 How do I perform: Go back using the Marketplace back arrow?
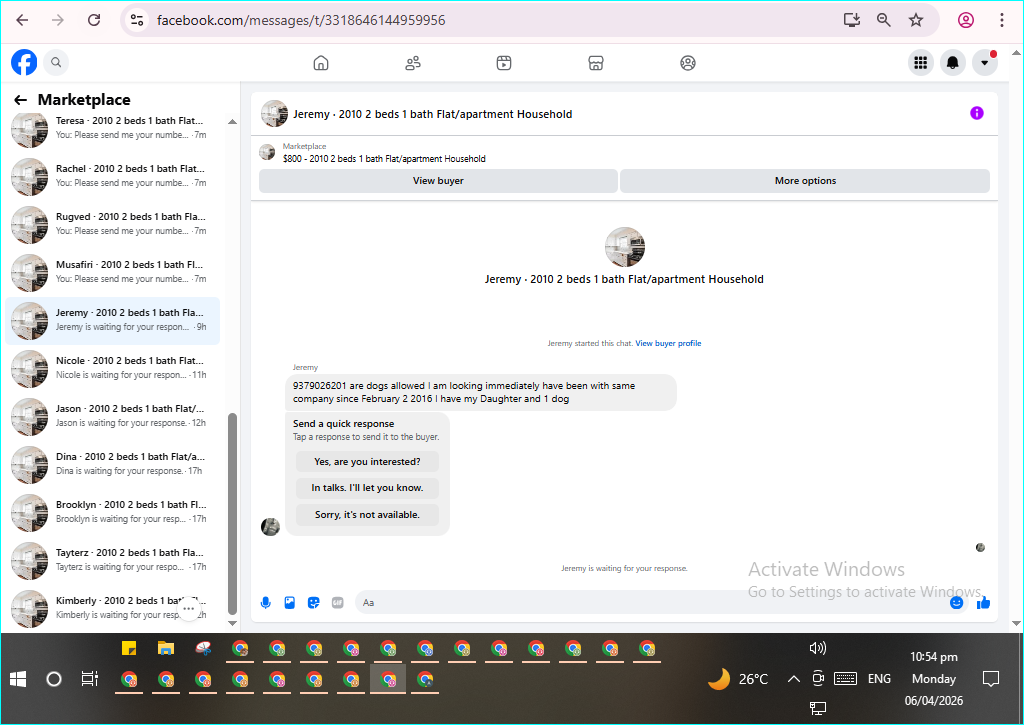coord(20,100)
